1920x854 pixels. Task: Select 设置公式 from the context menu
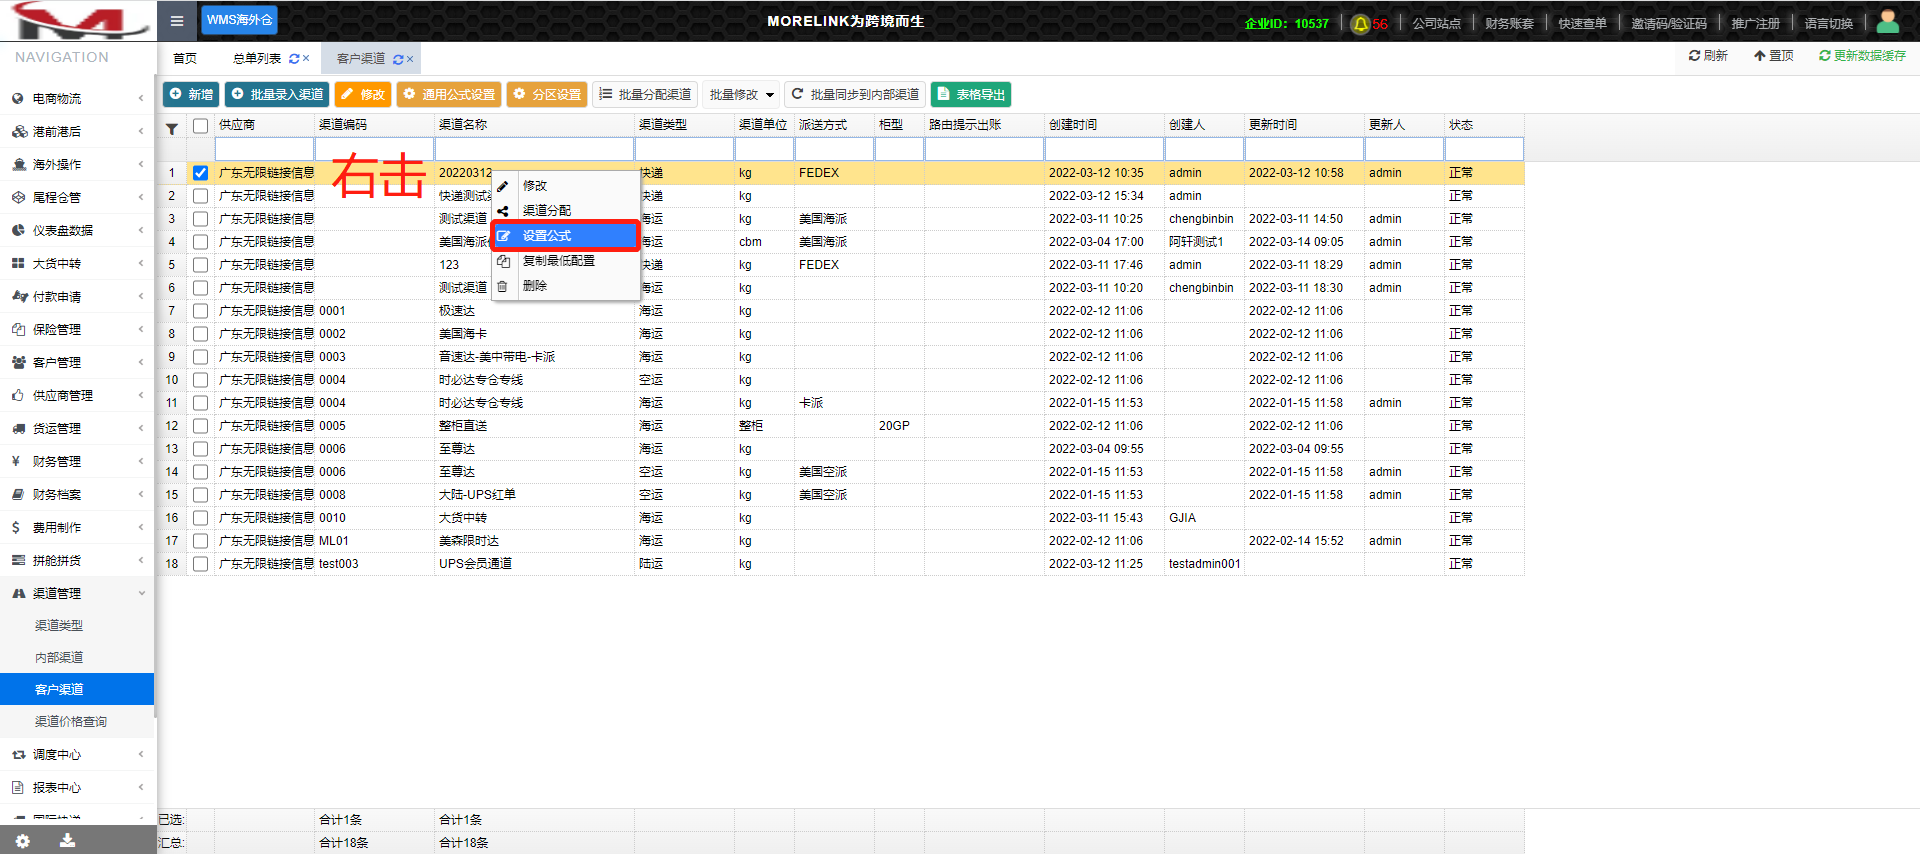pyautogui.click(x=565, y=236)
